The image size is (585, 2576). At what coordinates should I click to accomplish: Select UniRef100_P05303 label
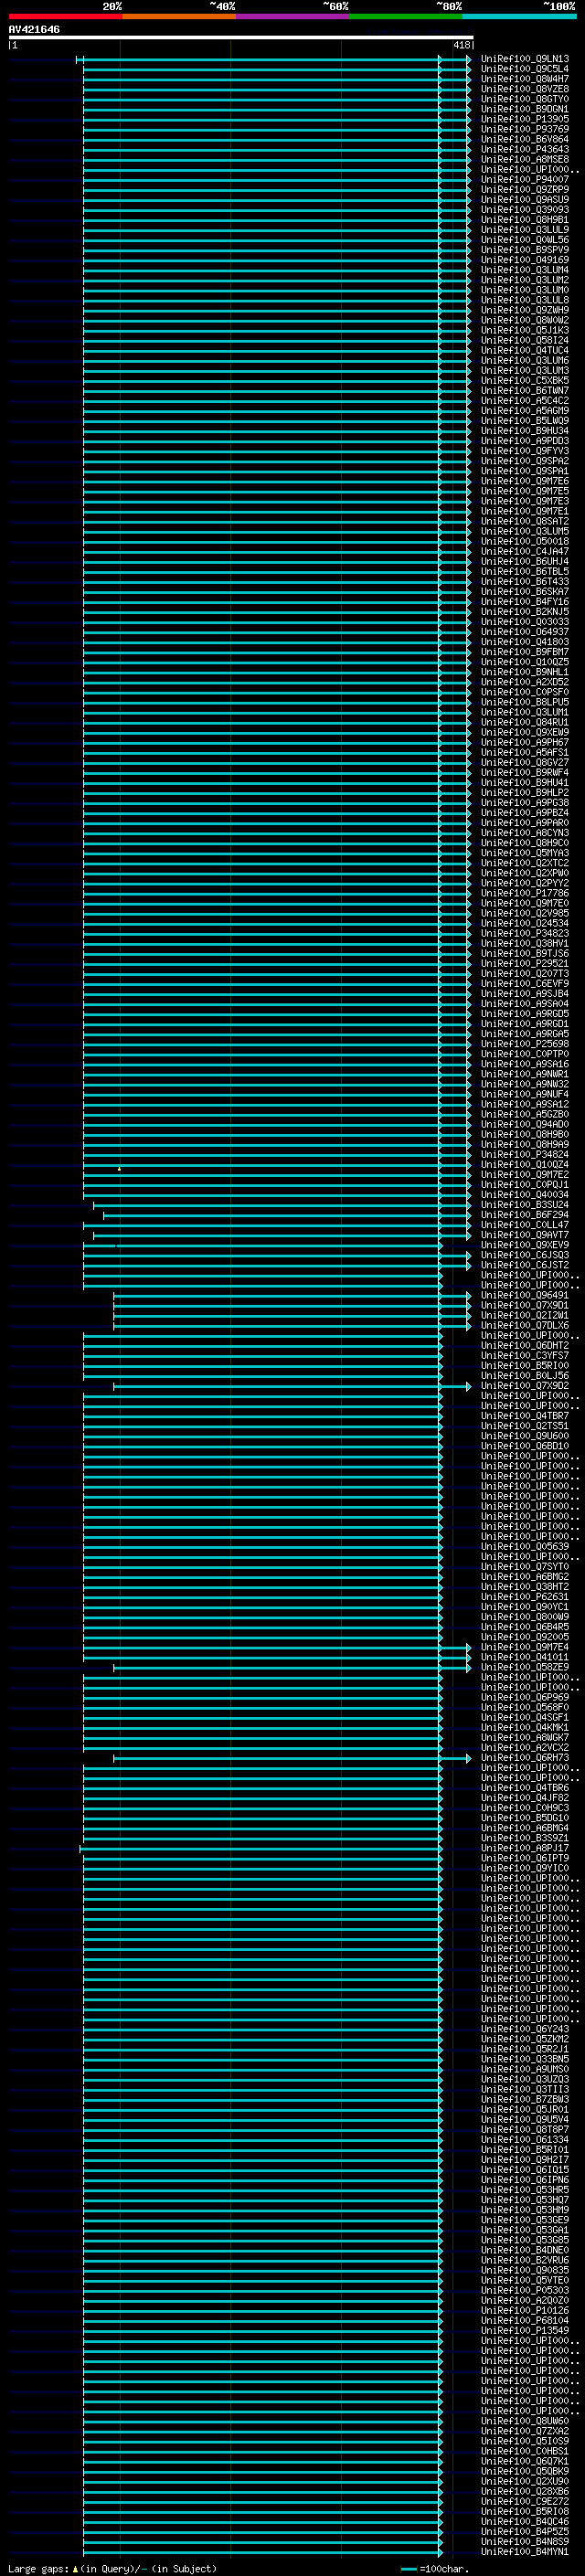pos(524,2290)
